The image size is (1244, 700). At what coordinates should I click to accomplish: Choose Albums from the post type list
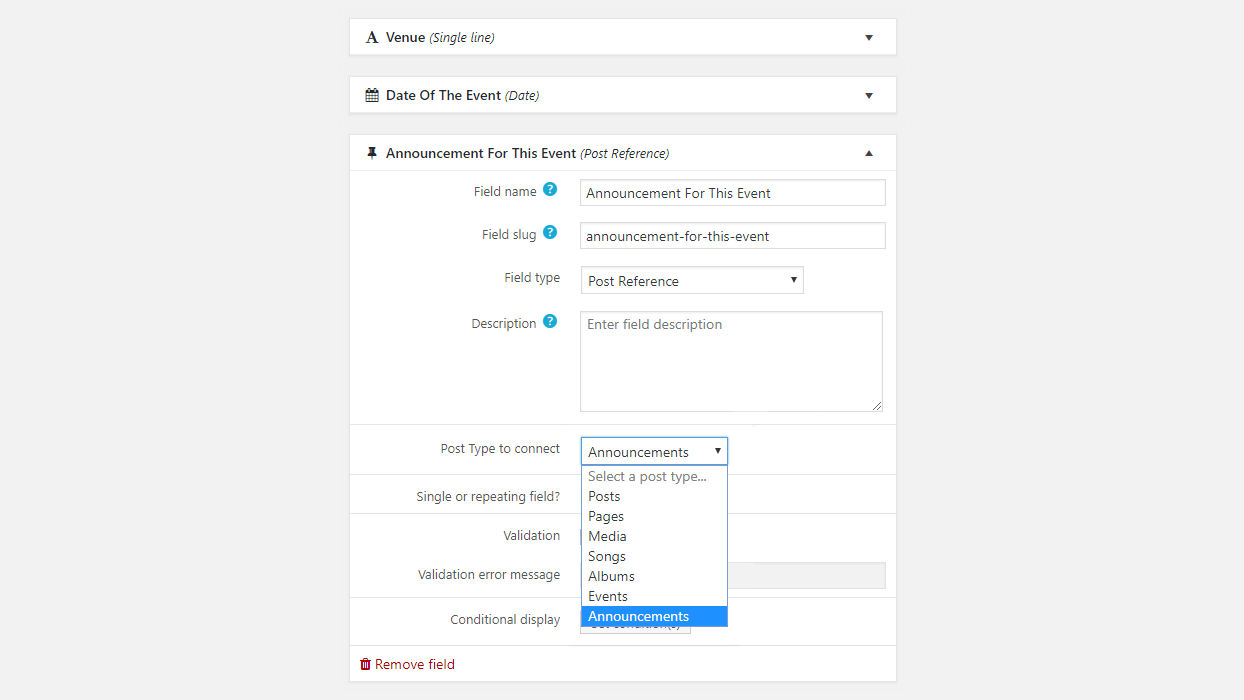654,576
